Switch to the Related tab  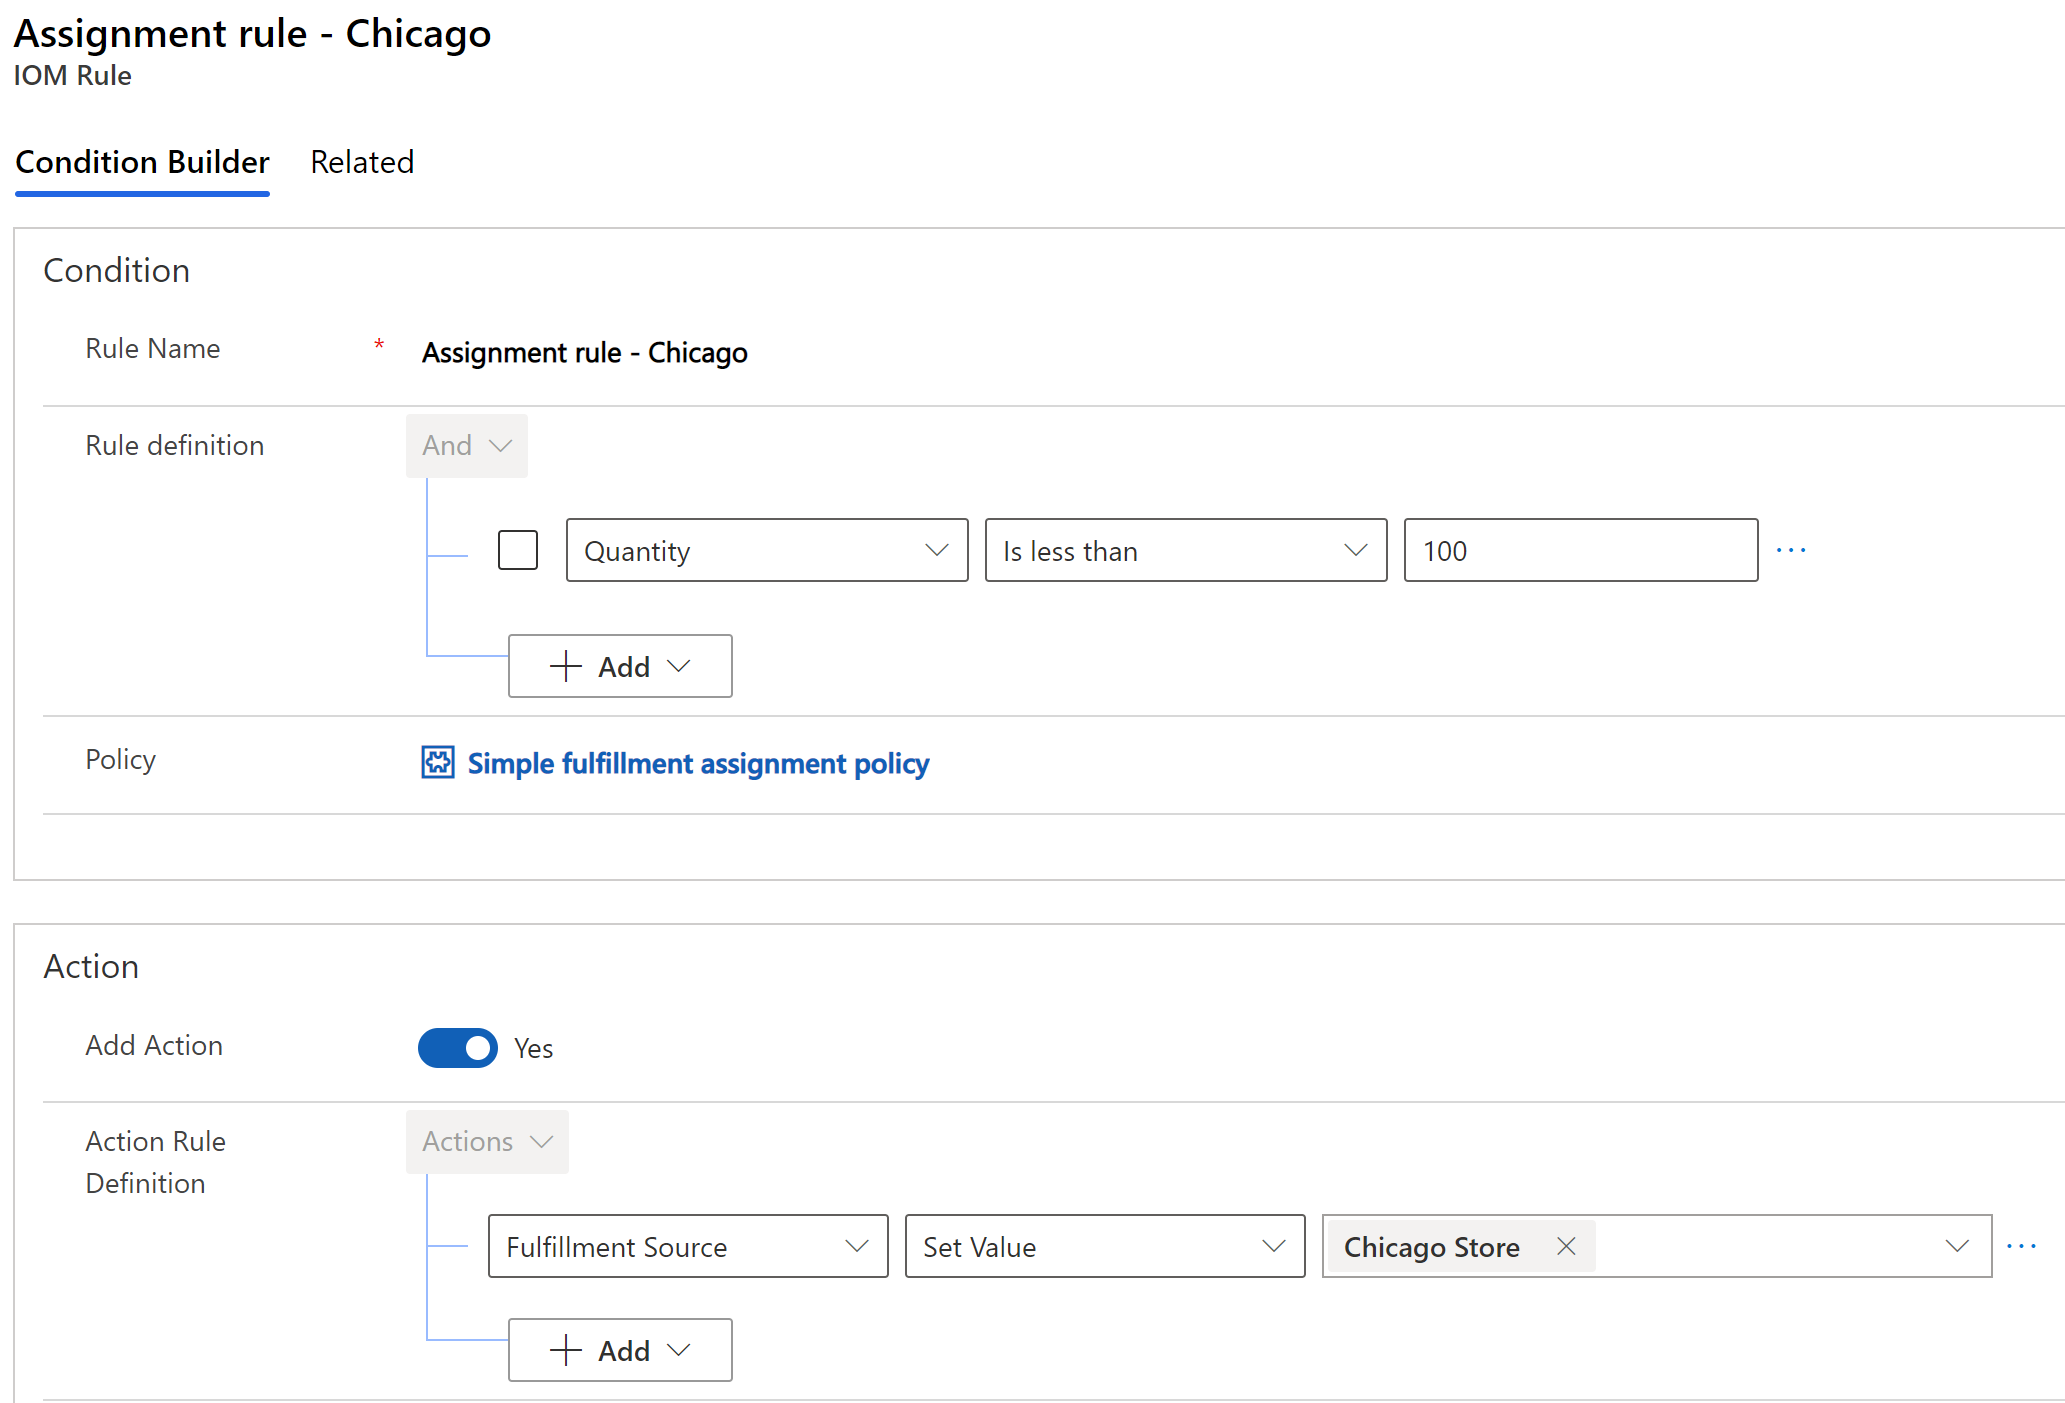coord(362,161)
